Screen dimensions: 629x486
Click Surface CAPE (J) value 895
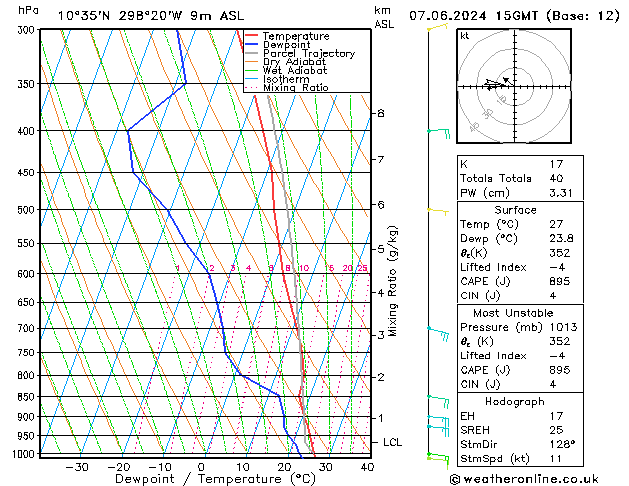click(x=560, y=281)
